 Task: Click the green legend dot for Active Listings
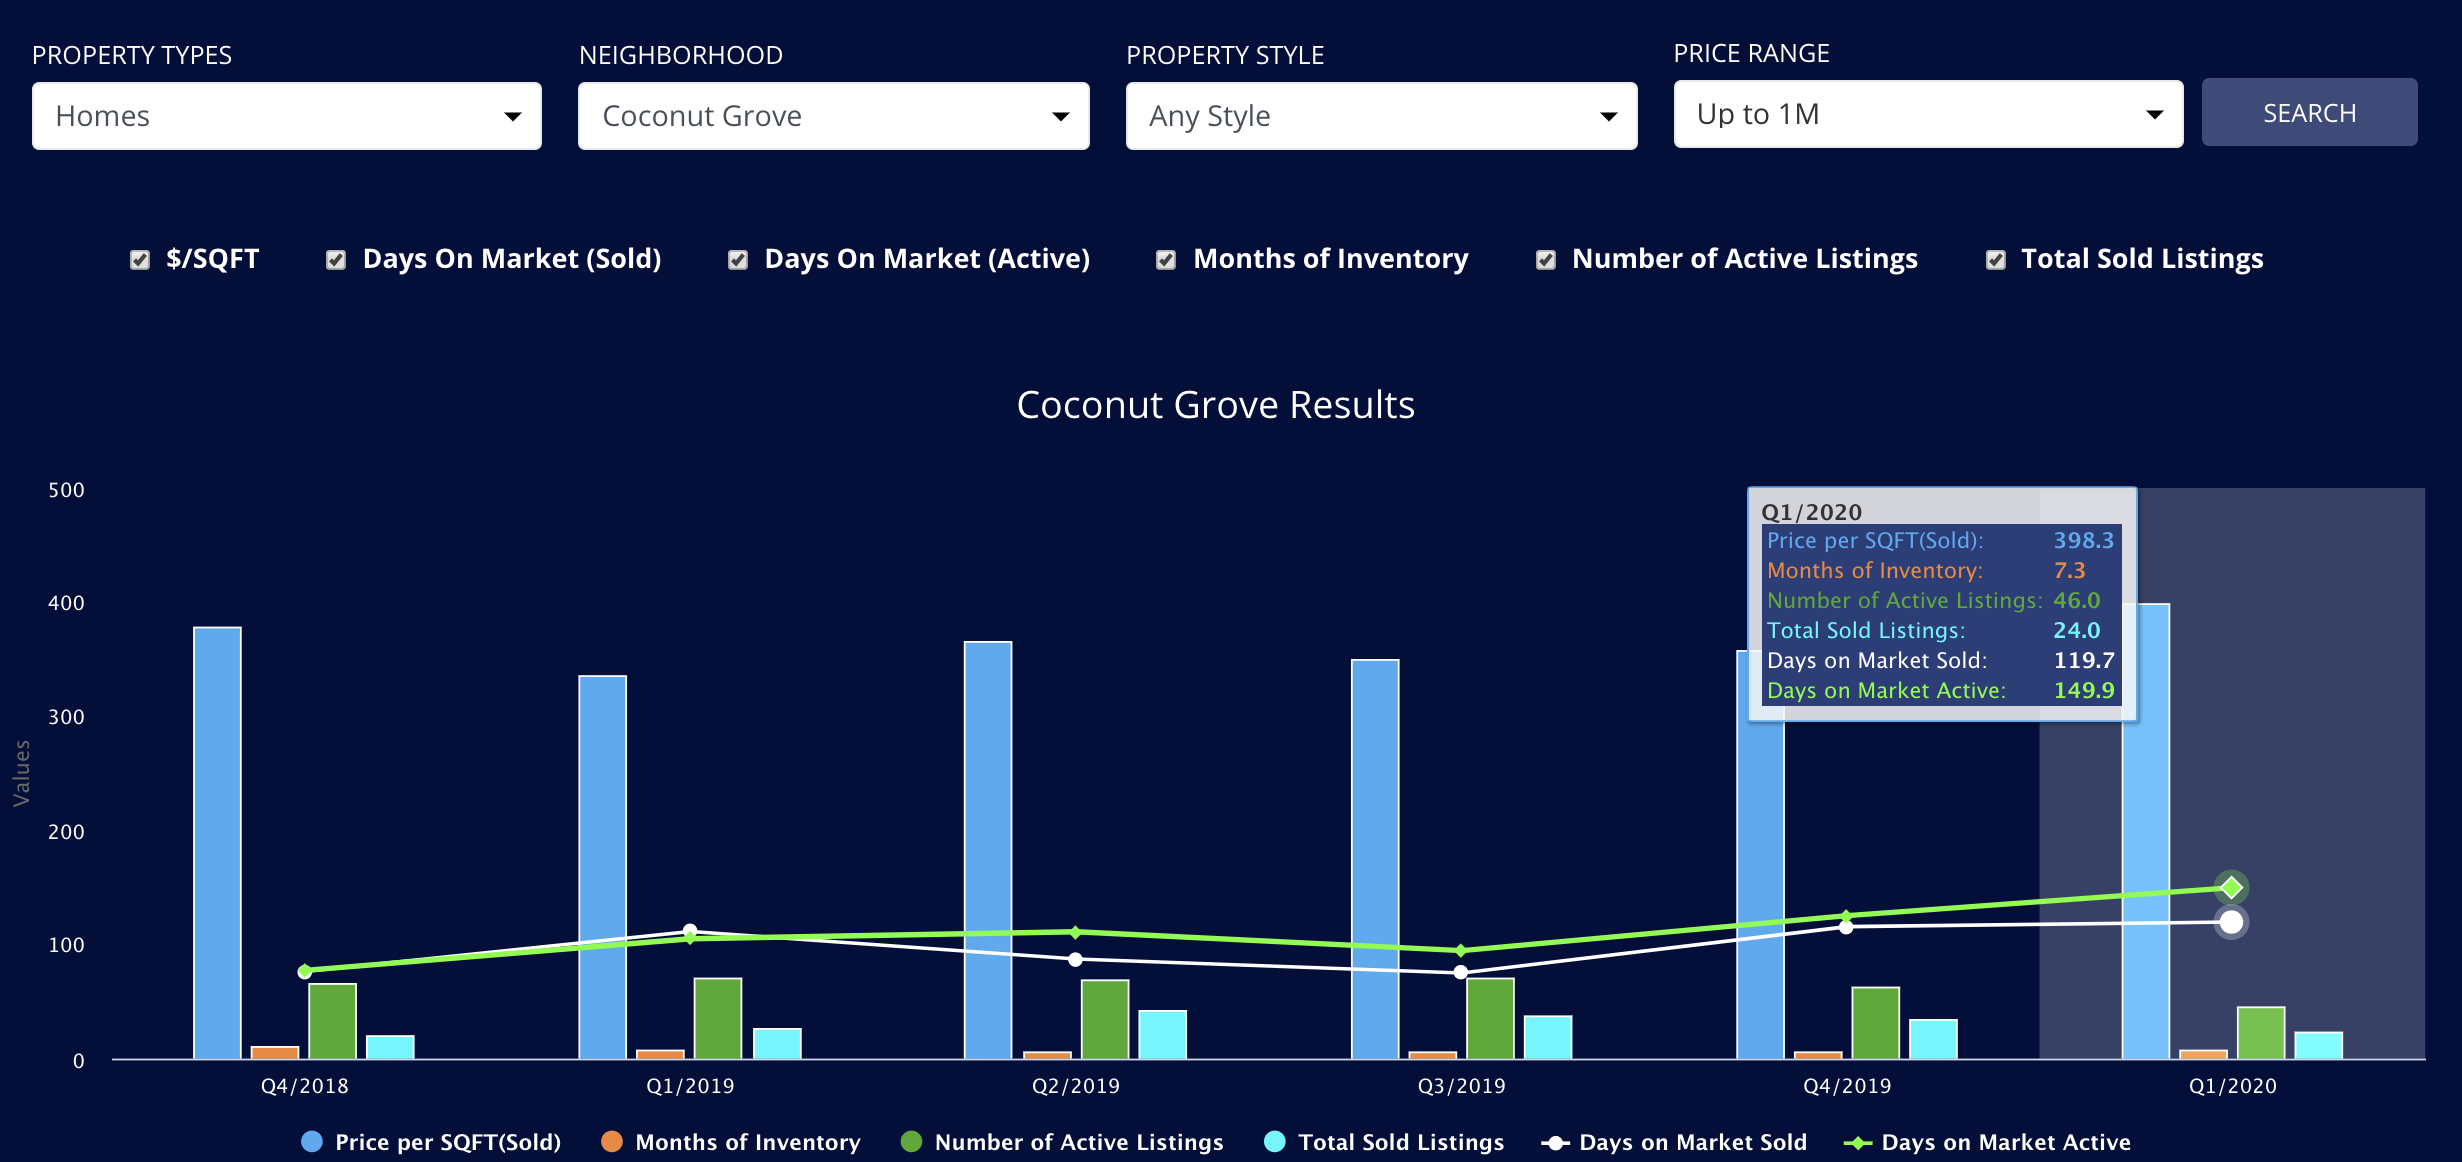coord(911,1142)
